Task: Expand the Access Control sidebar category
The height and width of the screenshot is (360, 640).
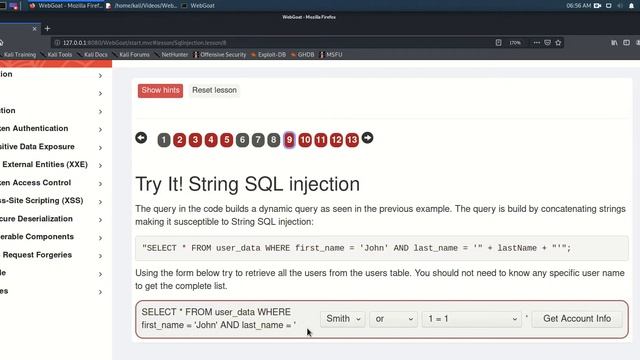Action: point(51,183)
